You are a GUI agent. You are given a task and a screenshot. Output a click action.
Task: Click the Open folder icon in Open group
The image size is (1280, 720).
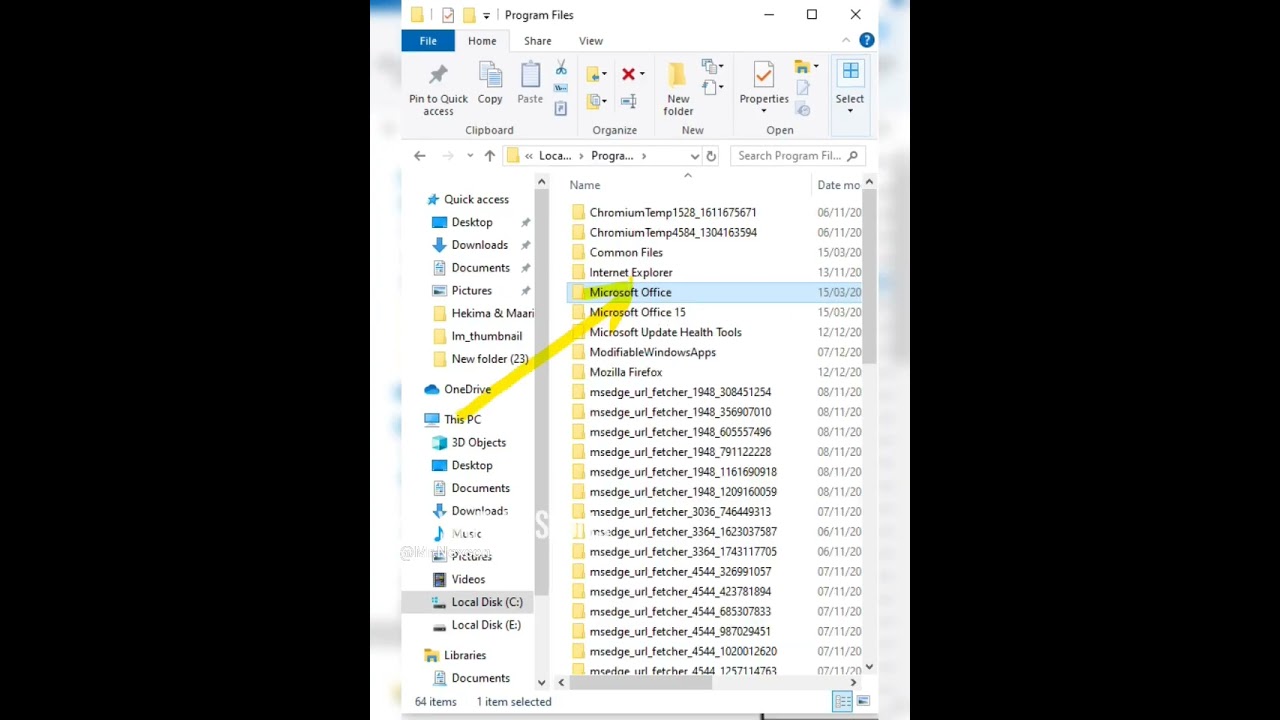801,67
